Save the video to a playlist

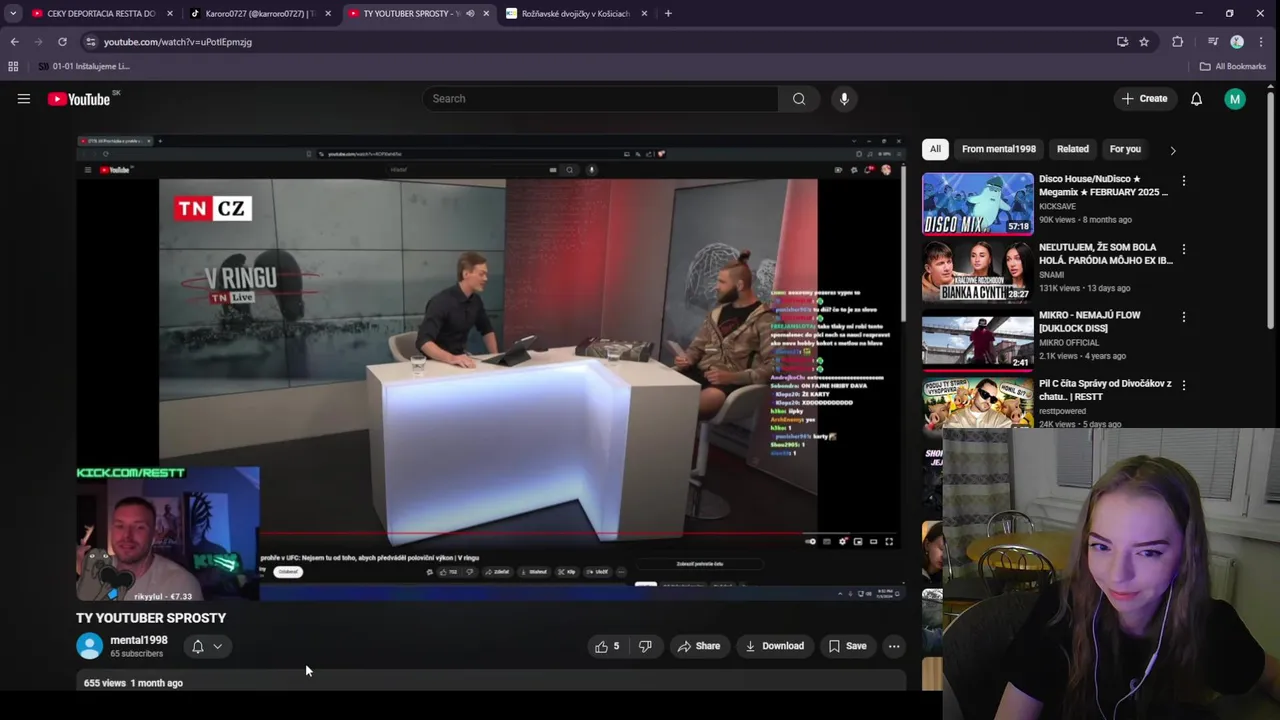coord(847,646)
